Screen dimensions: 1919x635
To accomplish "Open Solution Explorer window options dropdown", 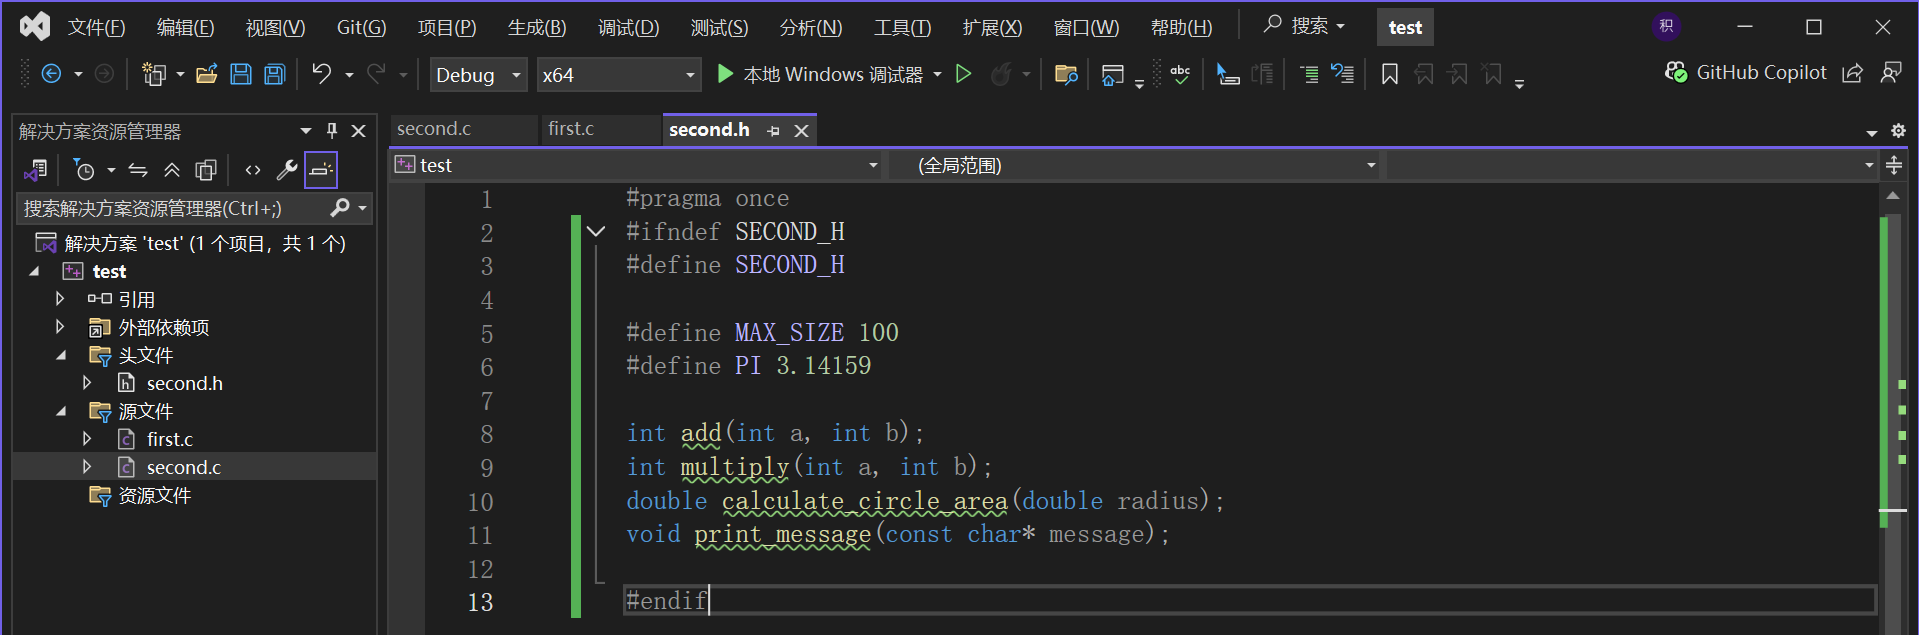I will (306, 131).
